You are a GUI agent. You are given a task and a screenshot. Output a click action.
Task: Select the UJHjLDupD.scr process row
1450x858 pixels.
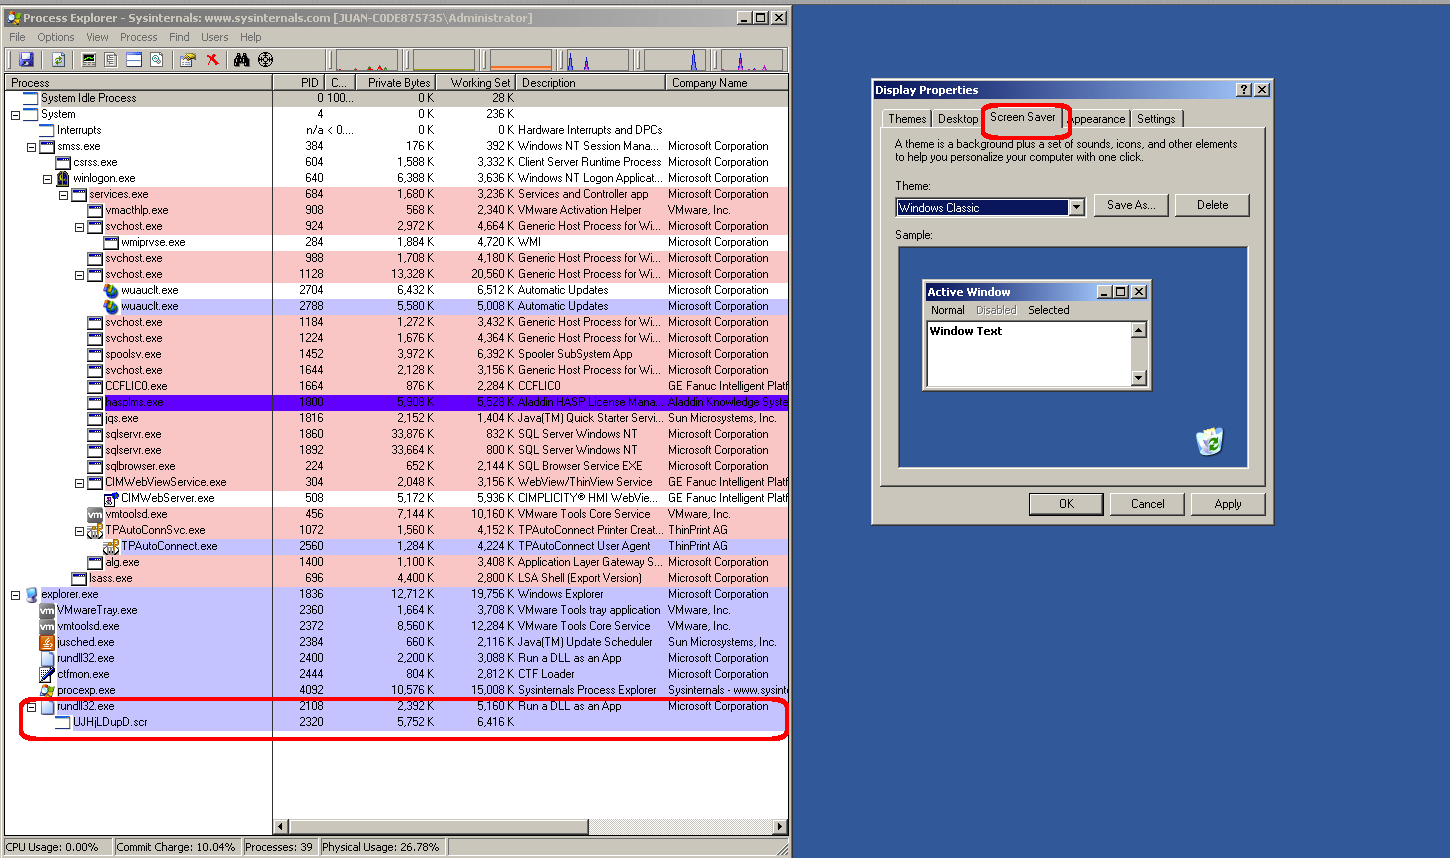110,722
